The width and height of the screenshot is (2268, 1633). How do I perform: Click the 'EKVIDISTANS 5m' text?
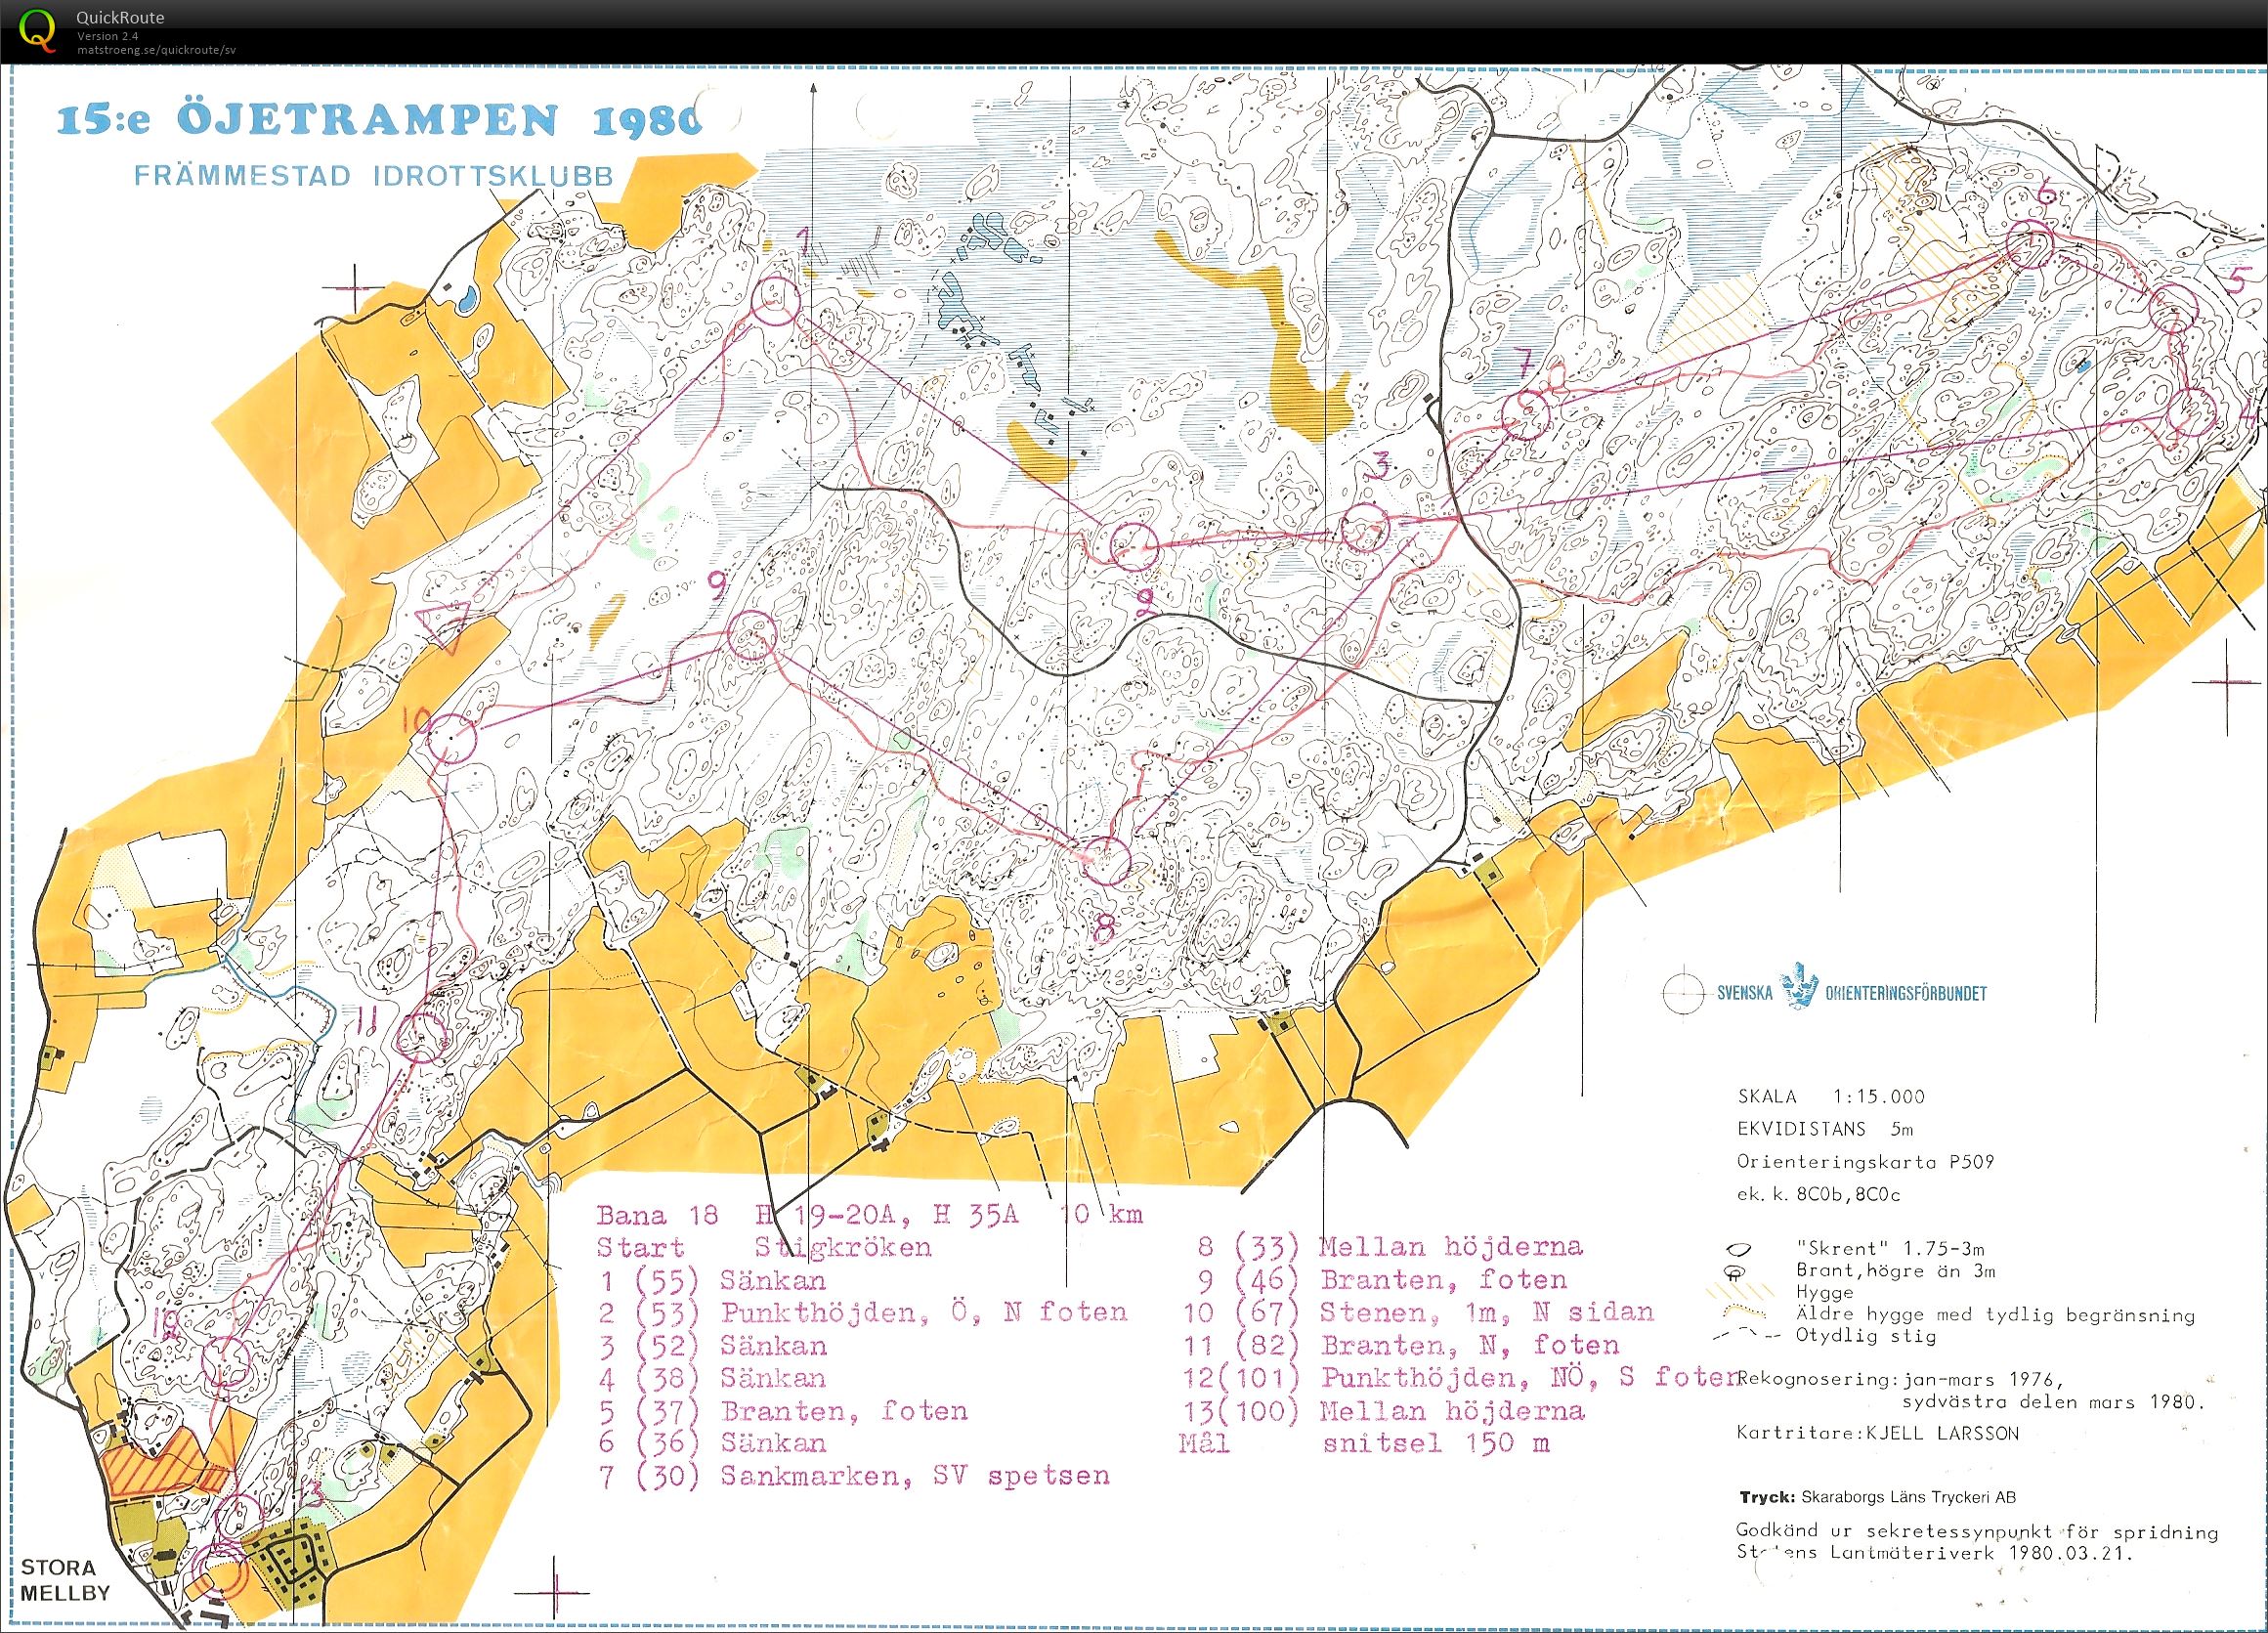coord(1825,1129)
